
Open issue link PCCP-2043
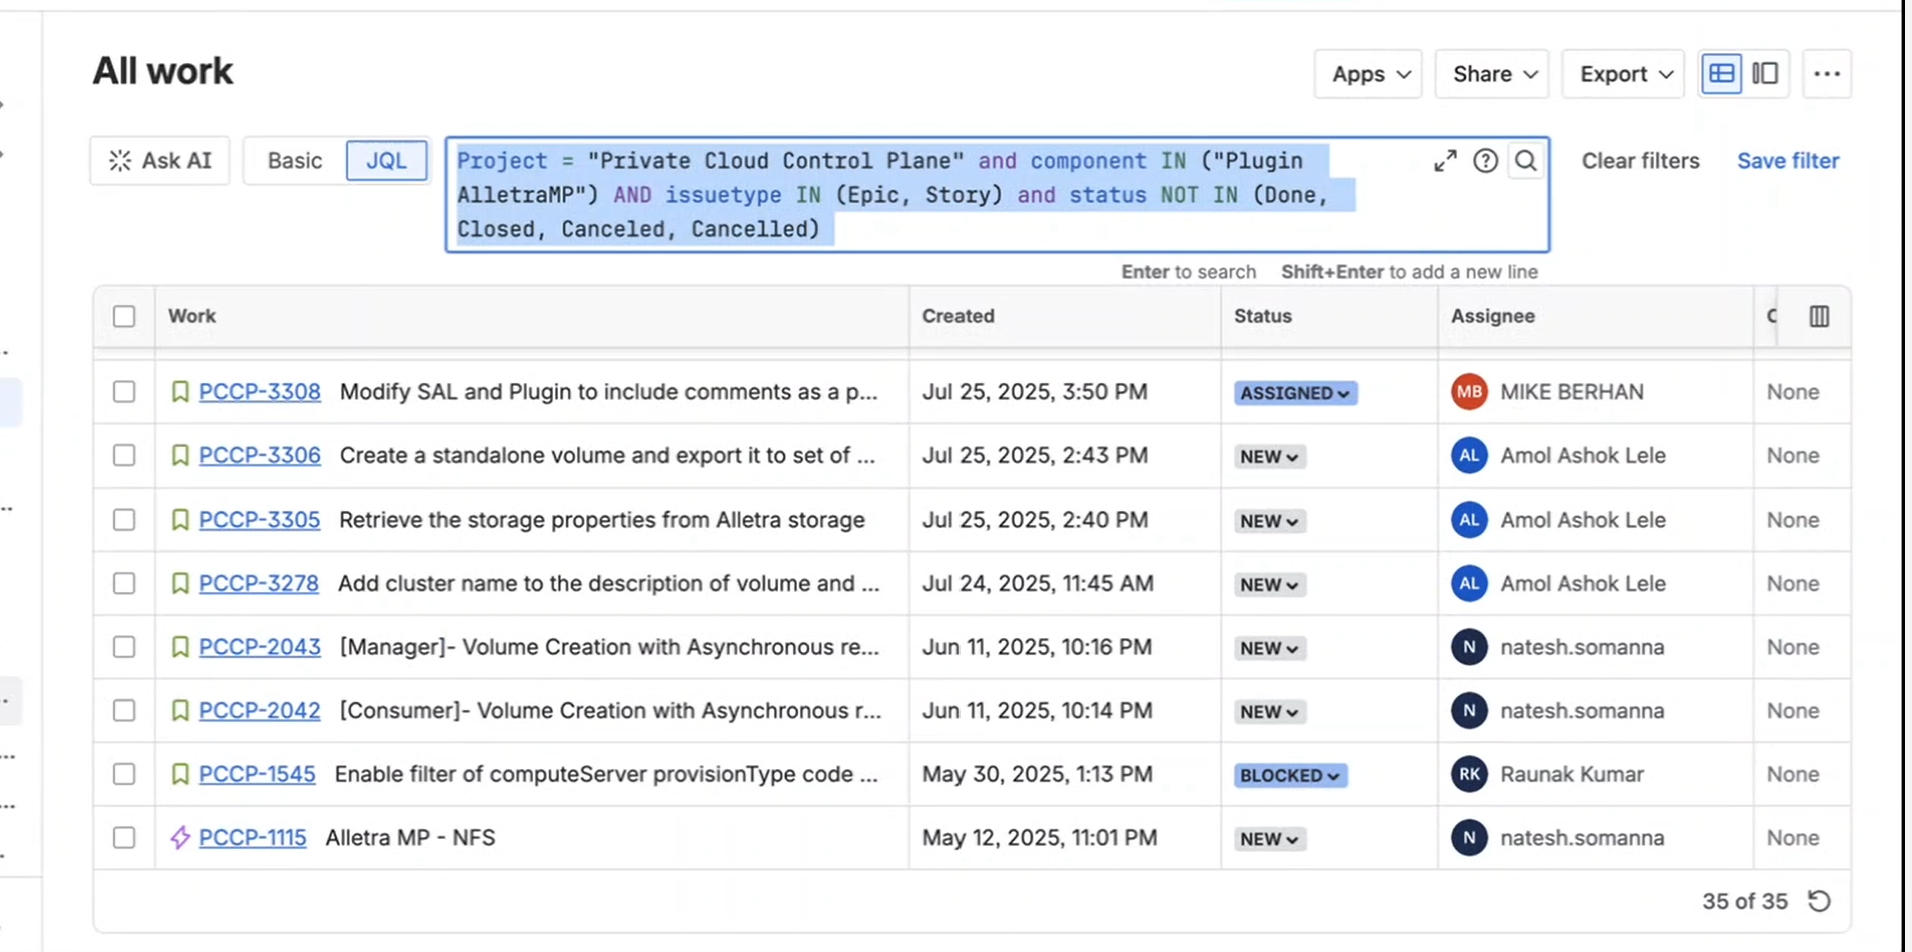259,647
